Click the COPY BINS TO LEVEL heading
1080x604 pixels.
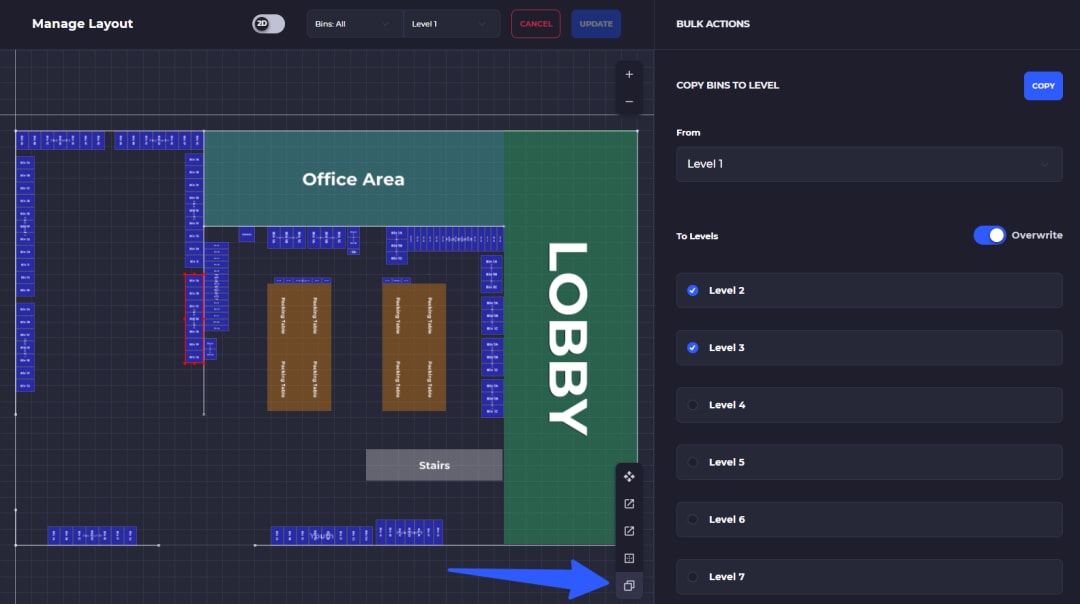(x=727, y=85)
